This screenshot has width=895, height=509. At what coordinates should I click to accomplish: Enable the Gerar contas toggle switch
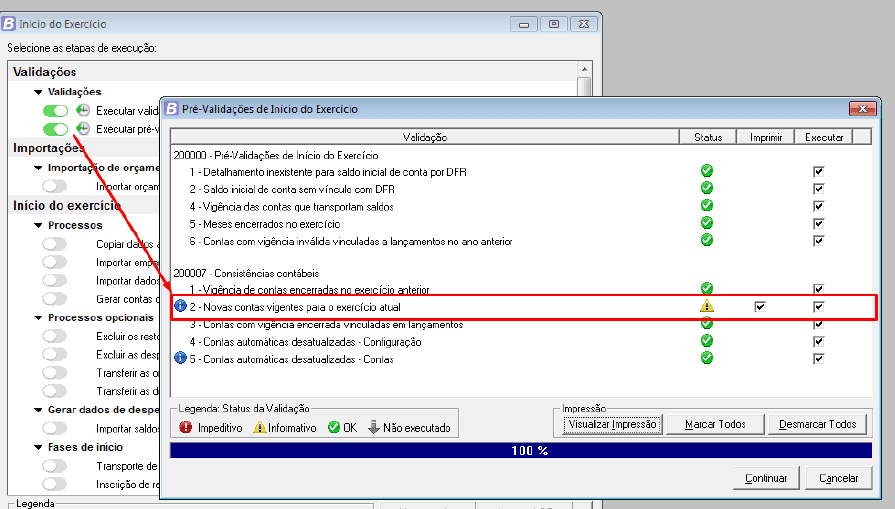(x=55, y=298)
